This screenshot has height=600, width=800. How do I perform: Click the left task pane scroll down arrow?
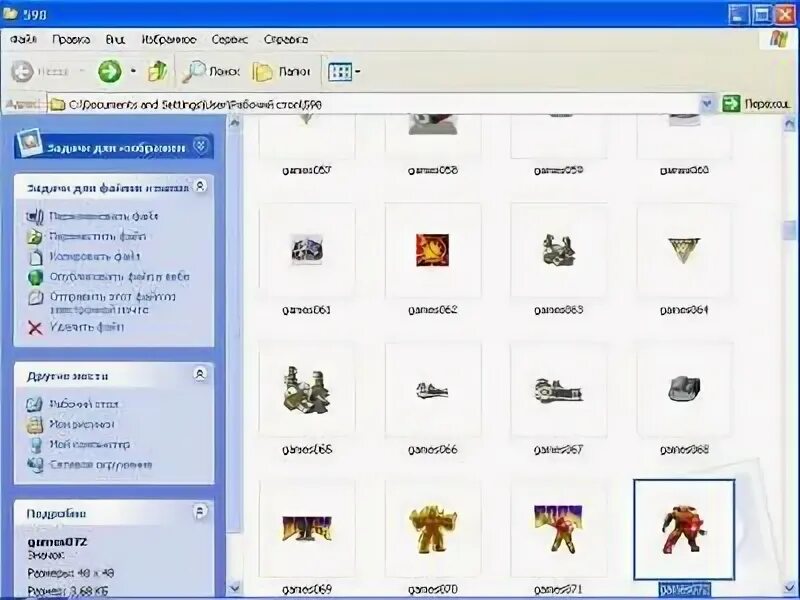coord(234,587)
